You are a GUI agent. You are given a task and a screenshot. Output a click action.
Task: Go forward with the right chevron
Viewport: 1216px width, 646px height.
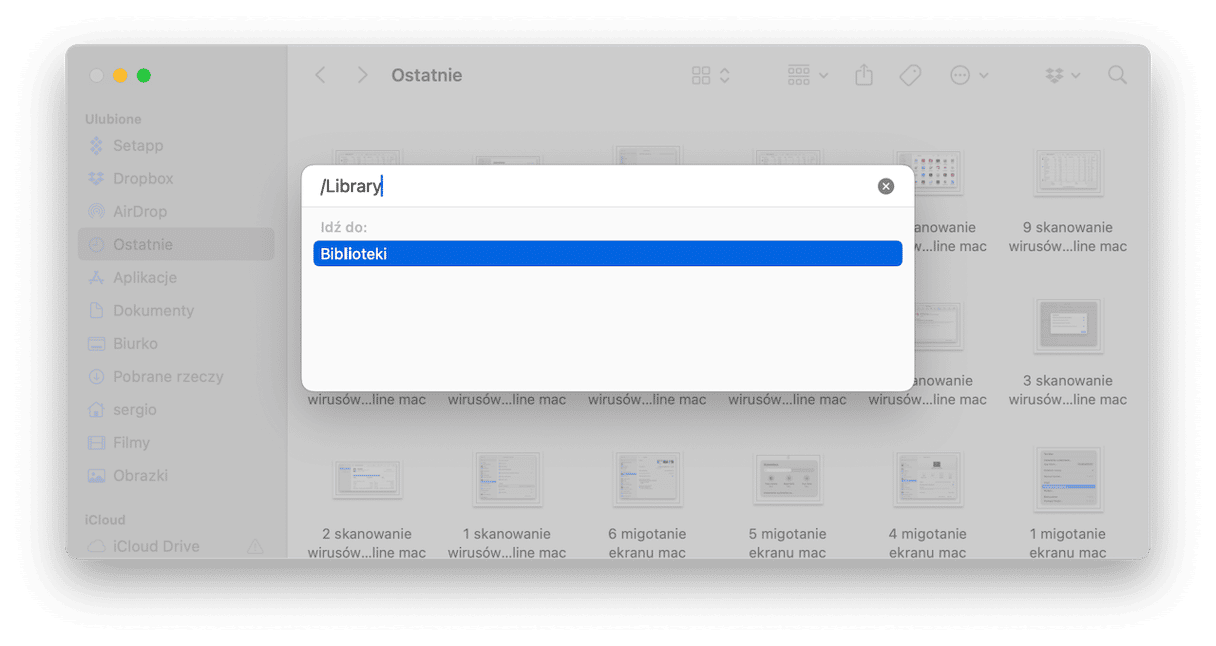click(362, 75)
